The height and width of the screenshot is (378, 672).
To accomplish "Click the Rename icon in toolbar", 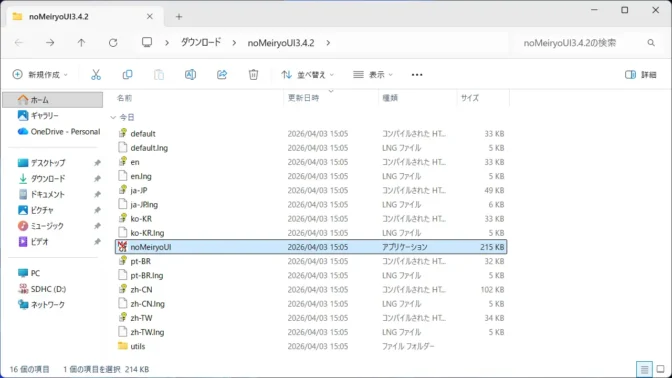I will pyautogui.click(x=190, y=75).
